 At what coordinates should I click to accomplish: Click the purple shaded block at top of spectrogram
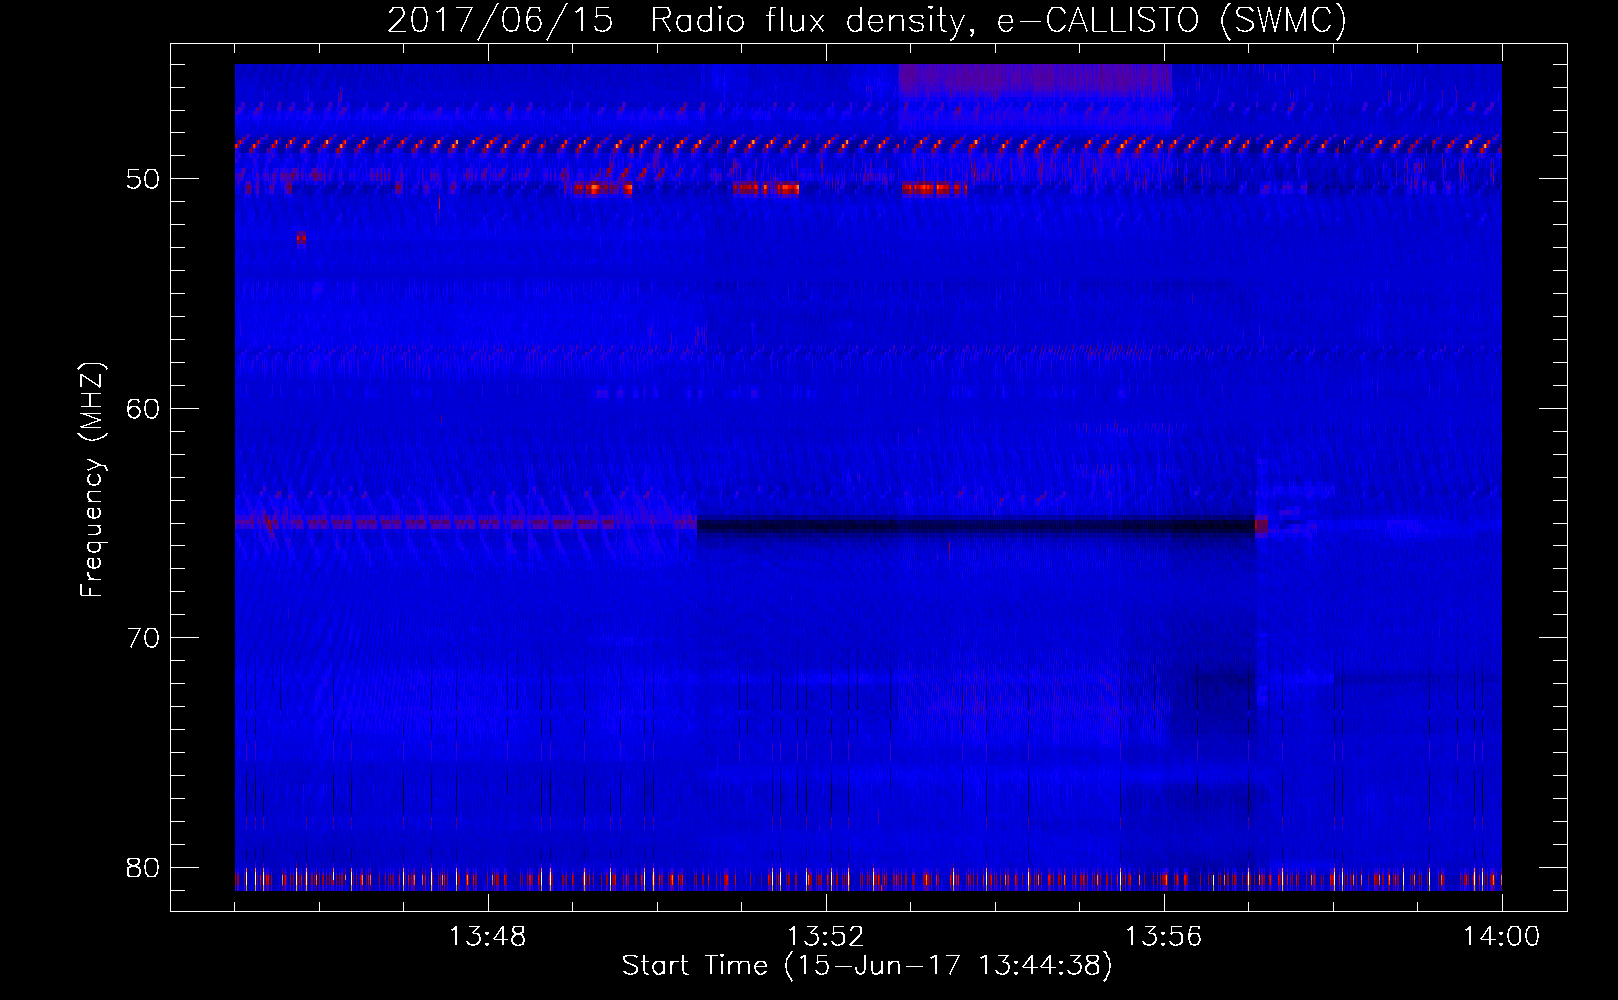coord(1035,80)
